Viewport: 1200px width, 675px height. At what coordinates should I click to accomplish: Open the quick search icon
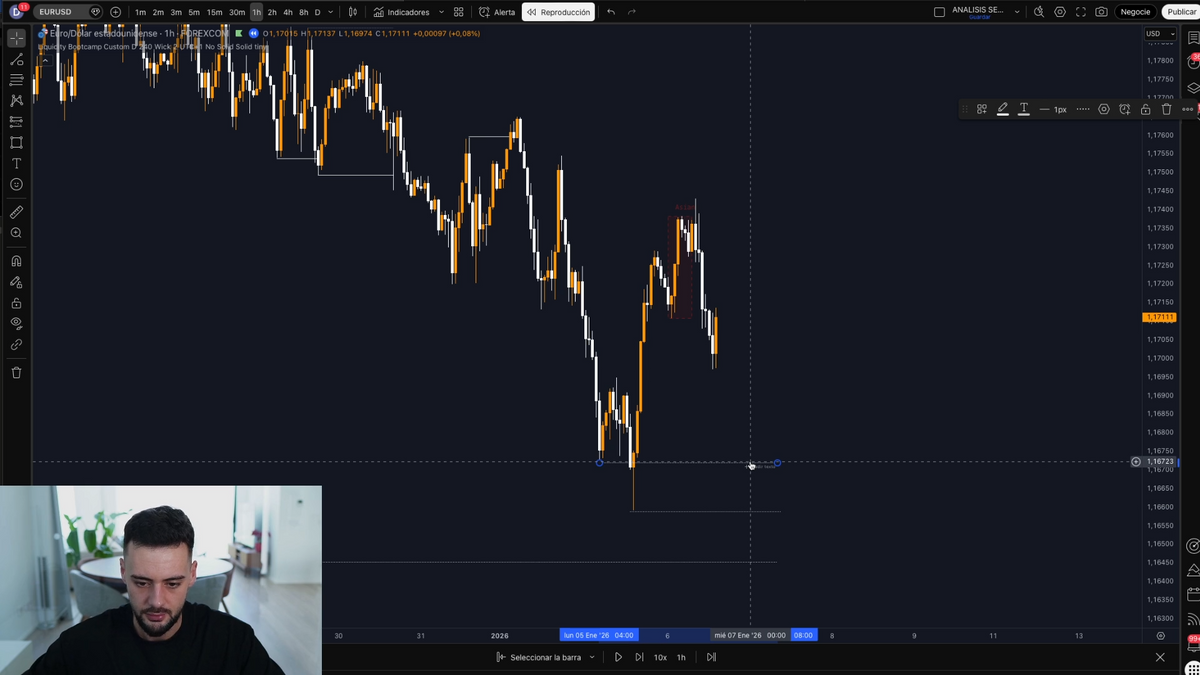pos(1039,12)
